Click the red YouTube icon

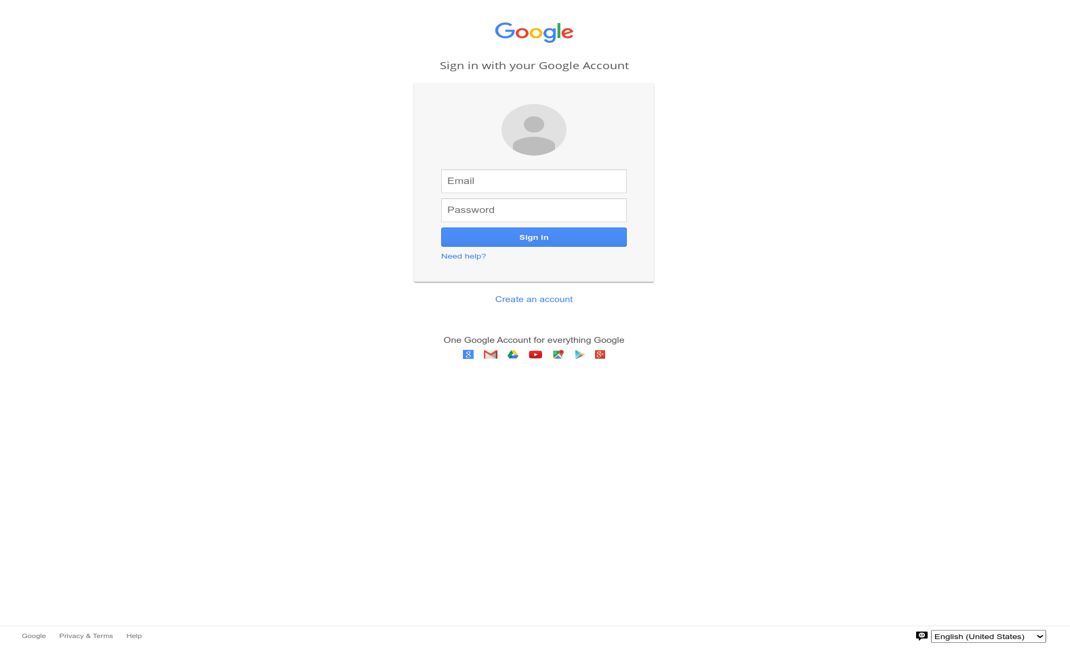(x=536, y=355)
